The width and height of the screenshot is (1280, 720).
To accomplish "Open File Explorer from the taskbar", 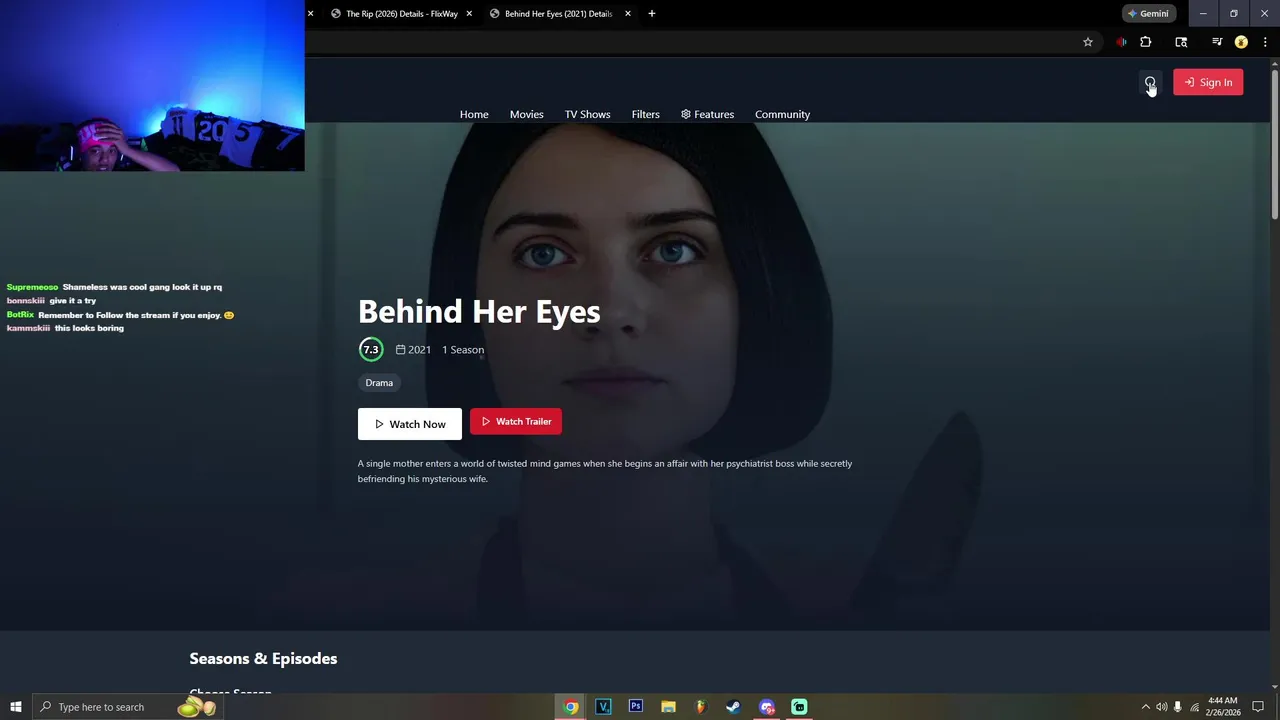I will click(668, 707).
